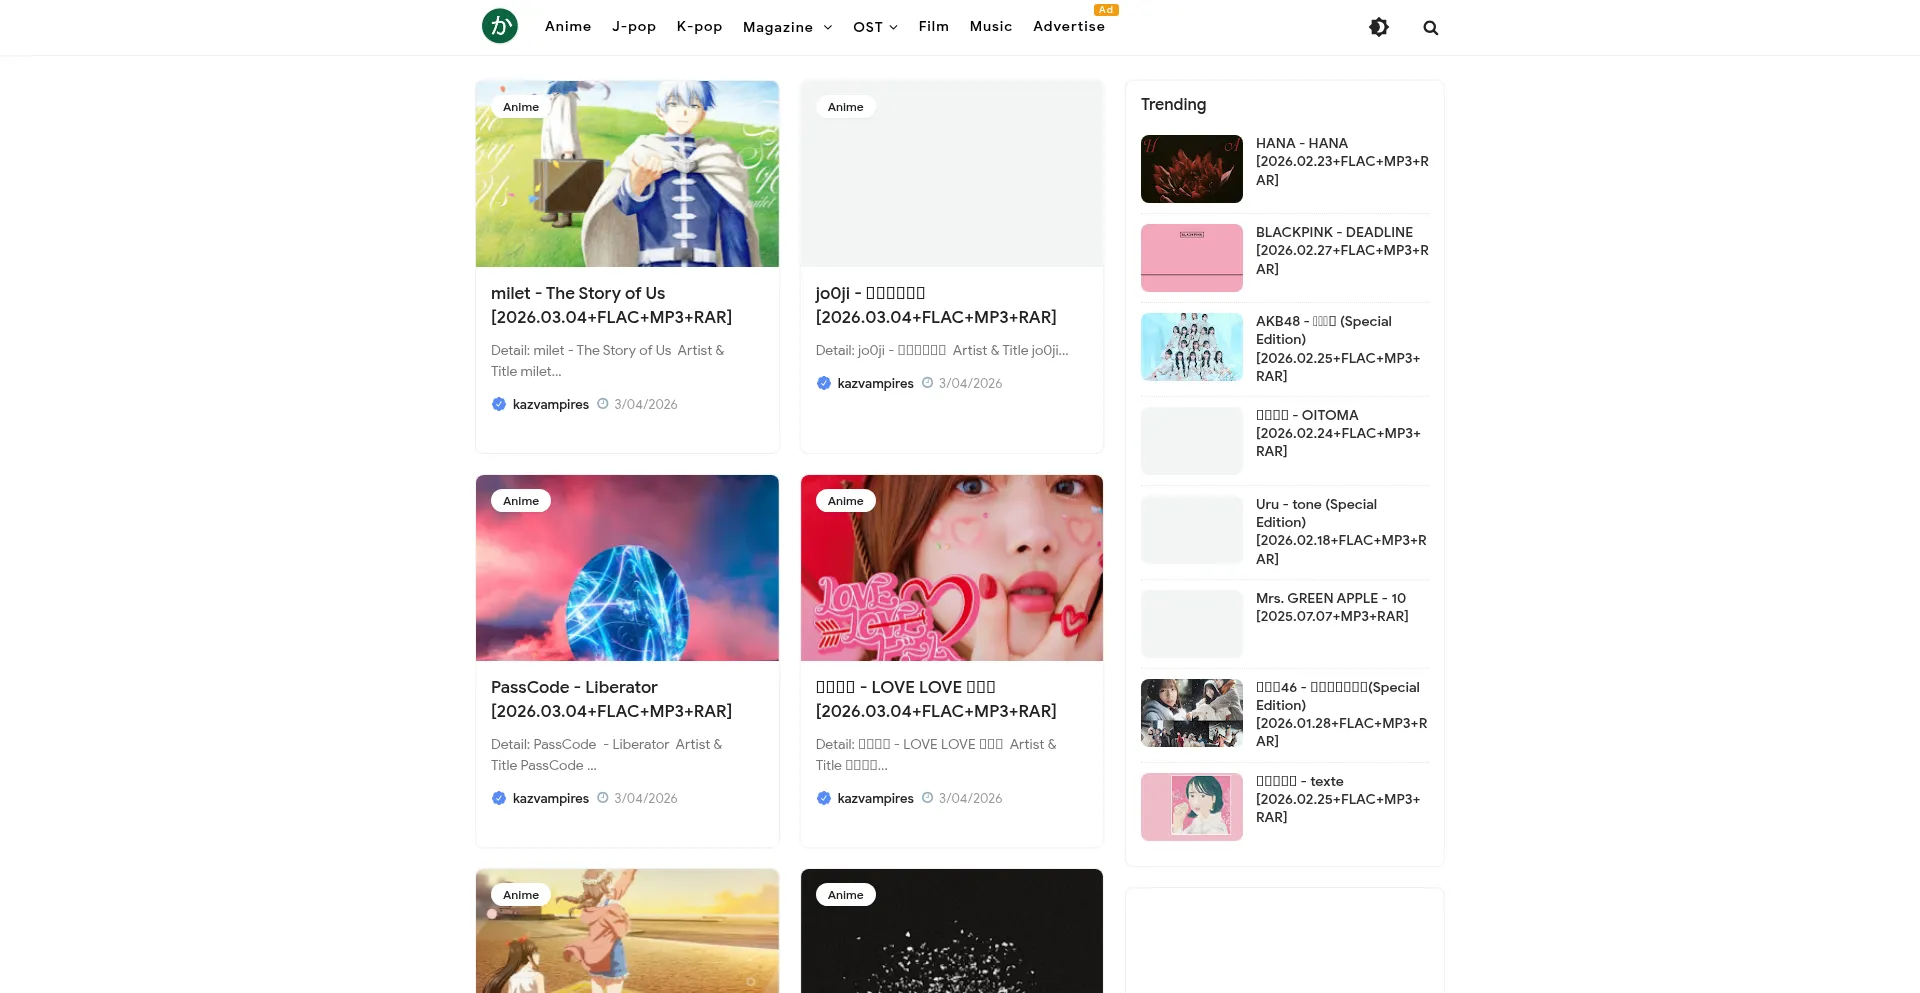The width and height of the screenshot is (1920, 993).
Task: Click 3/04/2026 date on milet card
Action: tap(646, 404)
